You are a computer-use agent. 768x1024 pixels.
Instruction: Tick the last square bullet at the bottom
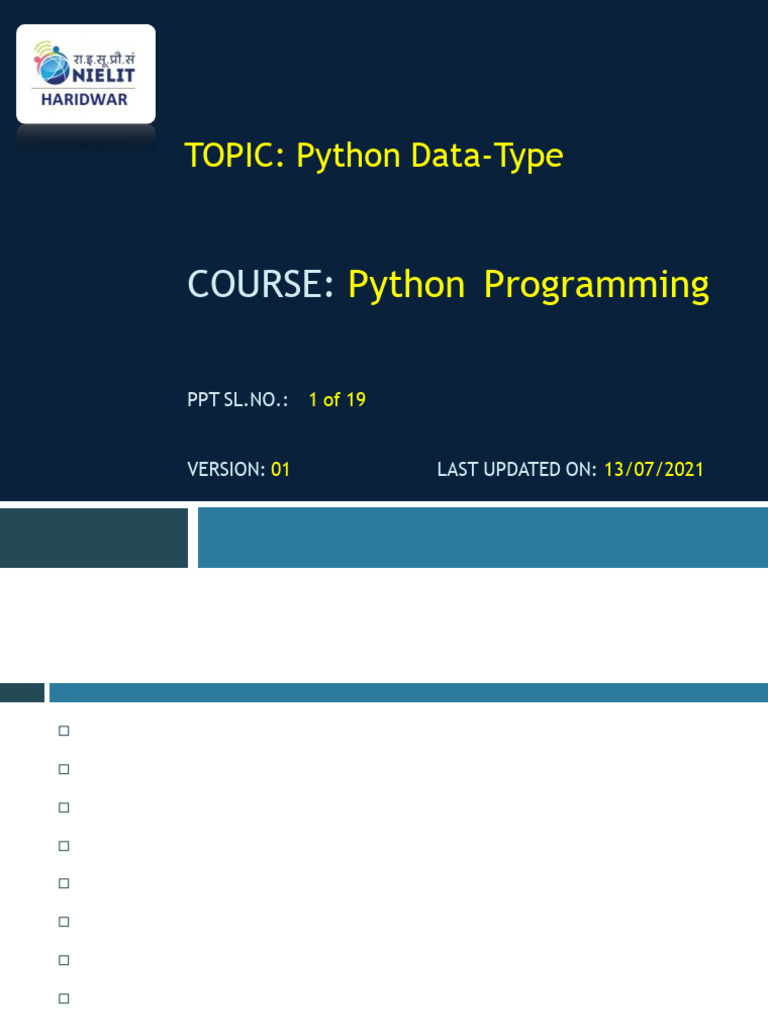(x=64, y=997)
